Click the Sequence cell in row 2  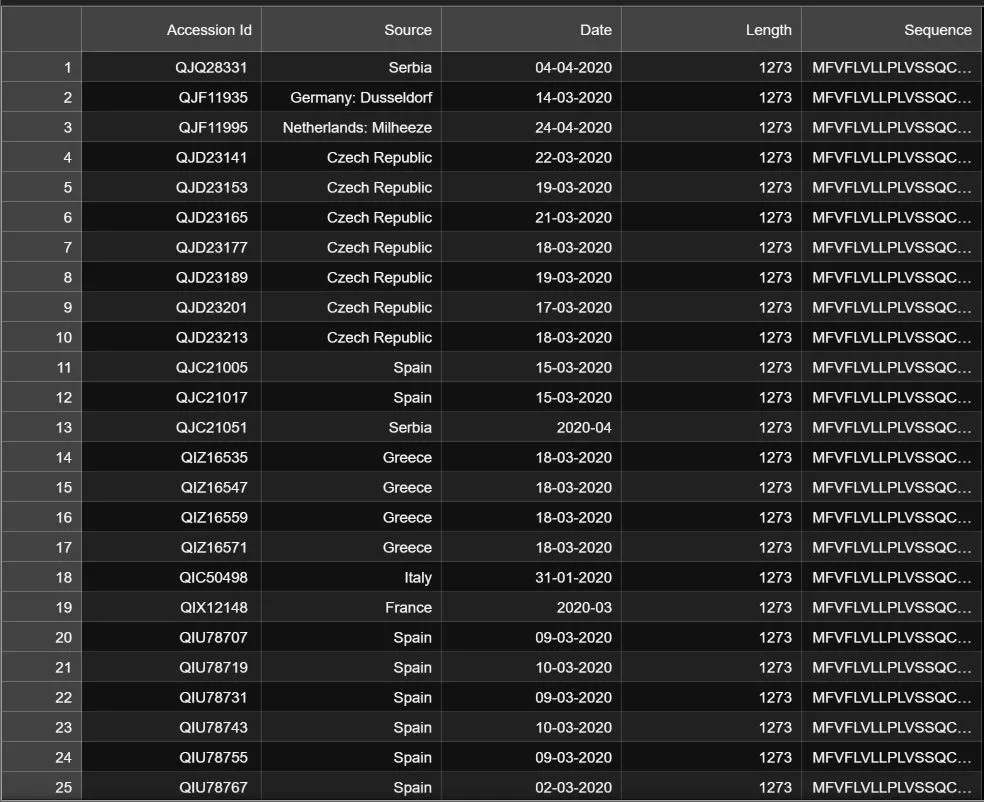click(x=892, y=97)
